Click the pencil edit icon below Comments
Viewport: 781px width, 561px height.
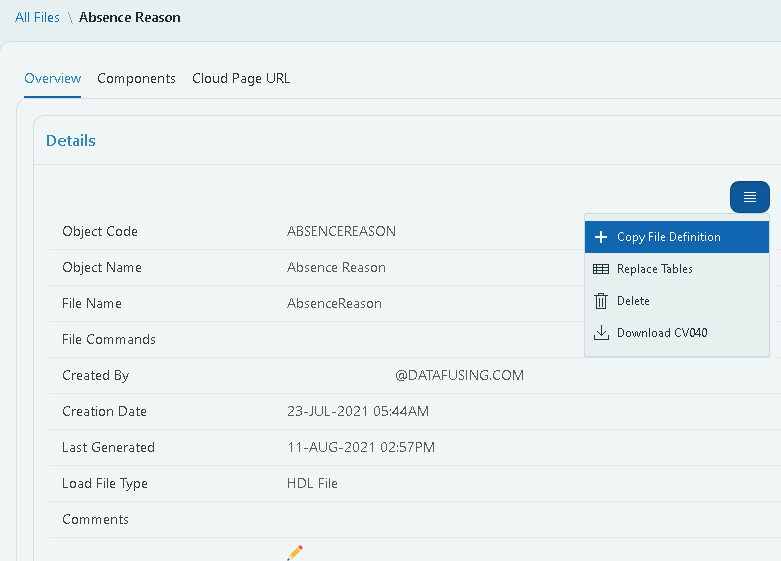click(x=295, y=553)
